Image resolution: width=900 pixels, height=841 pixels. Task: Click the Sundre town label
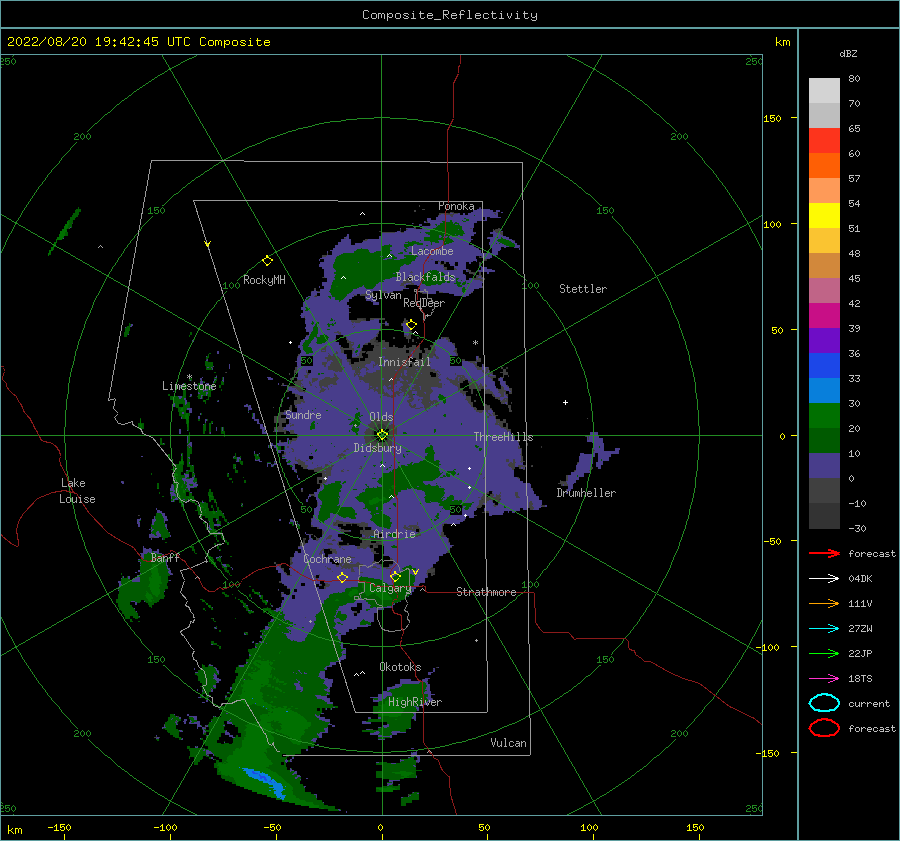pyautogui.click(x=303, y=415)
